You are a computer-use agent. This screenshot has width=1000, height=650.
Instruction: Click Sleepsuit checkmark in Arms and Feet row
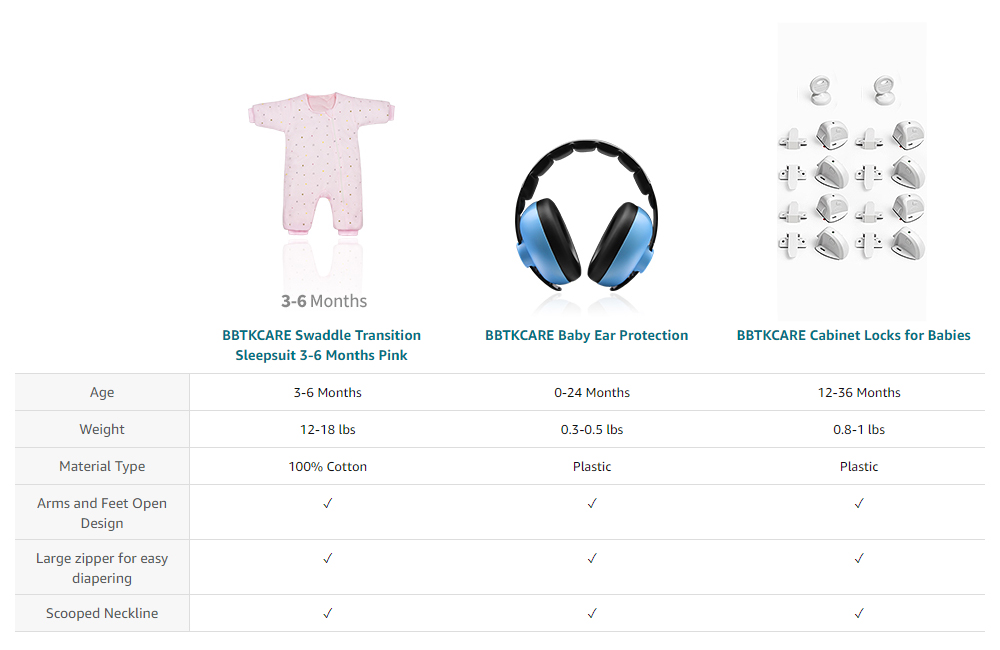tap(328, 503)
